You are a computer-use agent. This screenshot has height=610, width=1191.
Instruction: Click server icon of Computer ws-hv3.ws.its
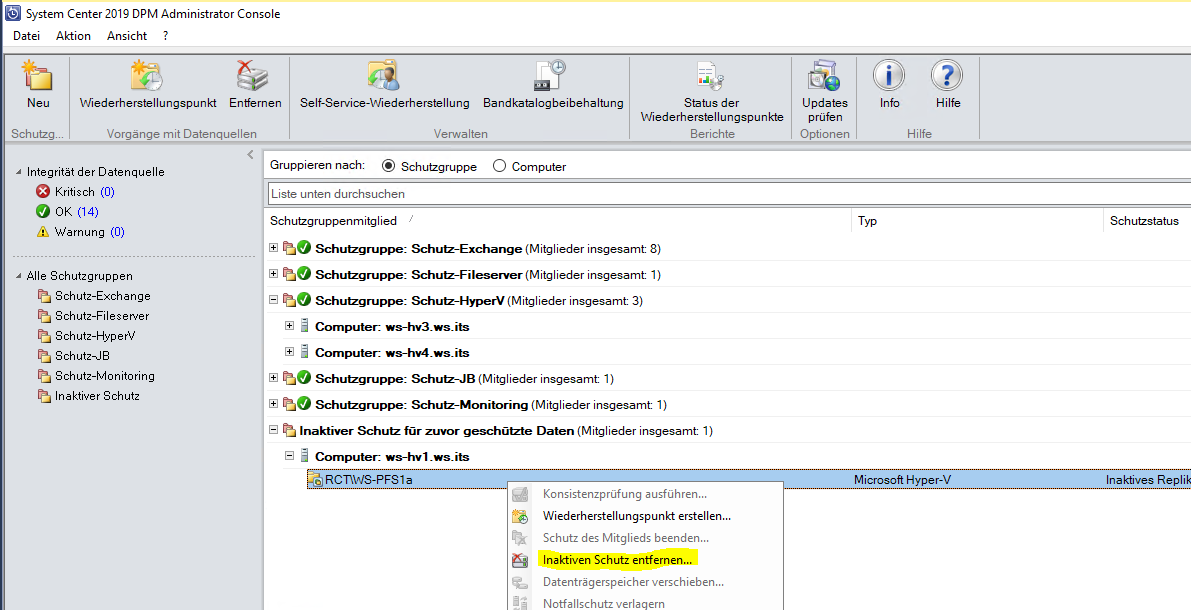click(305, 327)
